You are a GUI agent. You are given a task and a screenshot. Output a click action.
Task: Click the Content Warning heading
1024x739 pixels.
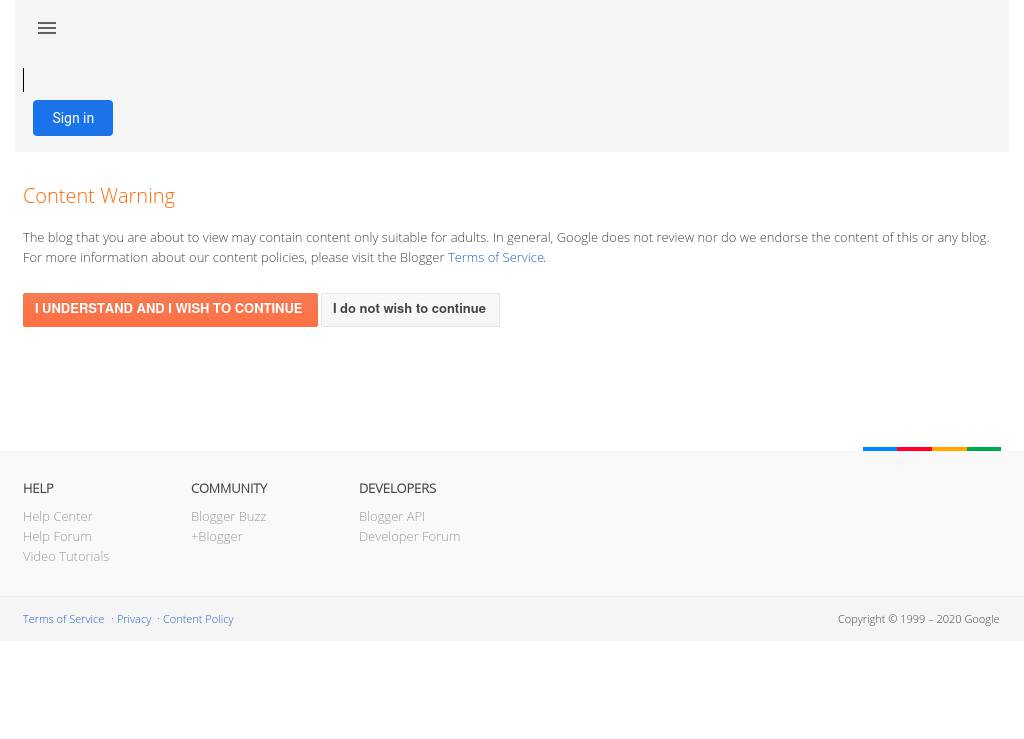coord(99,196)
